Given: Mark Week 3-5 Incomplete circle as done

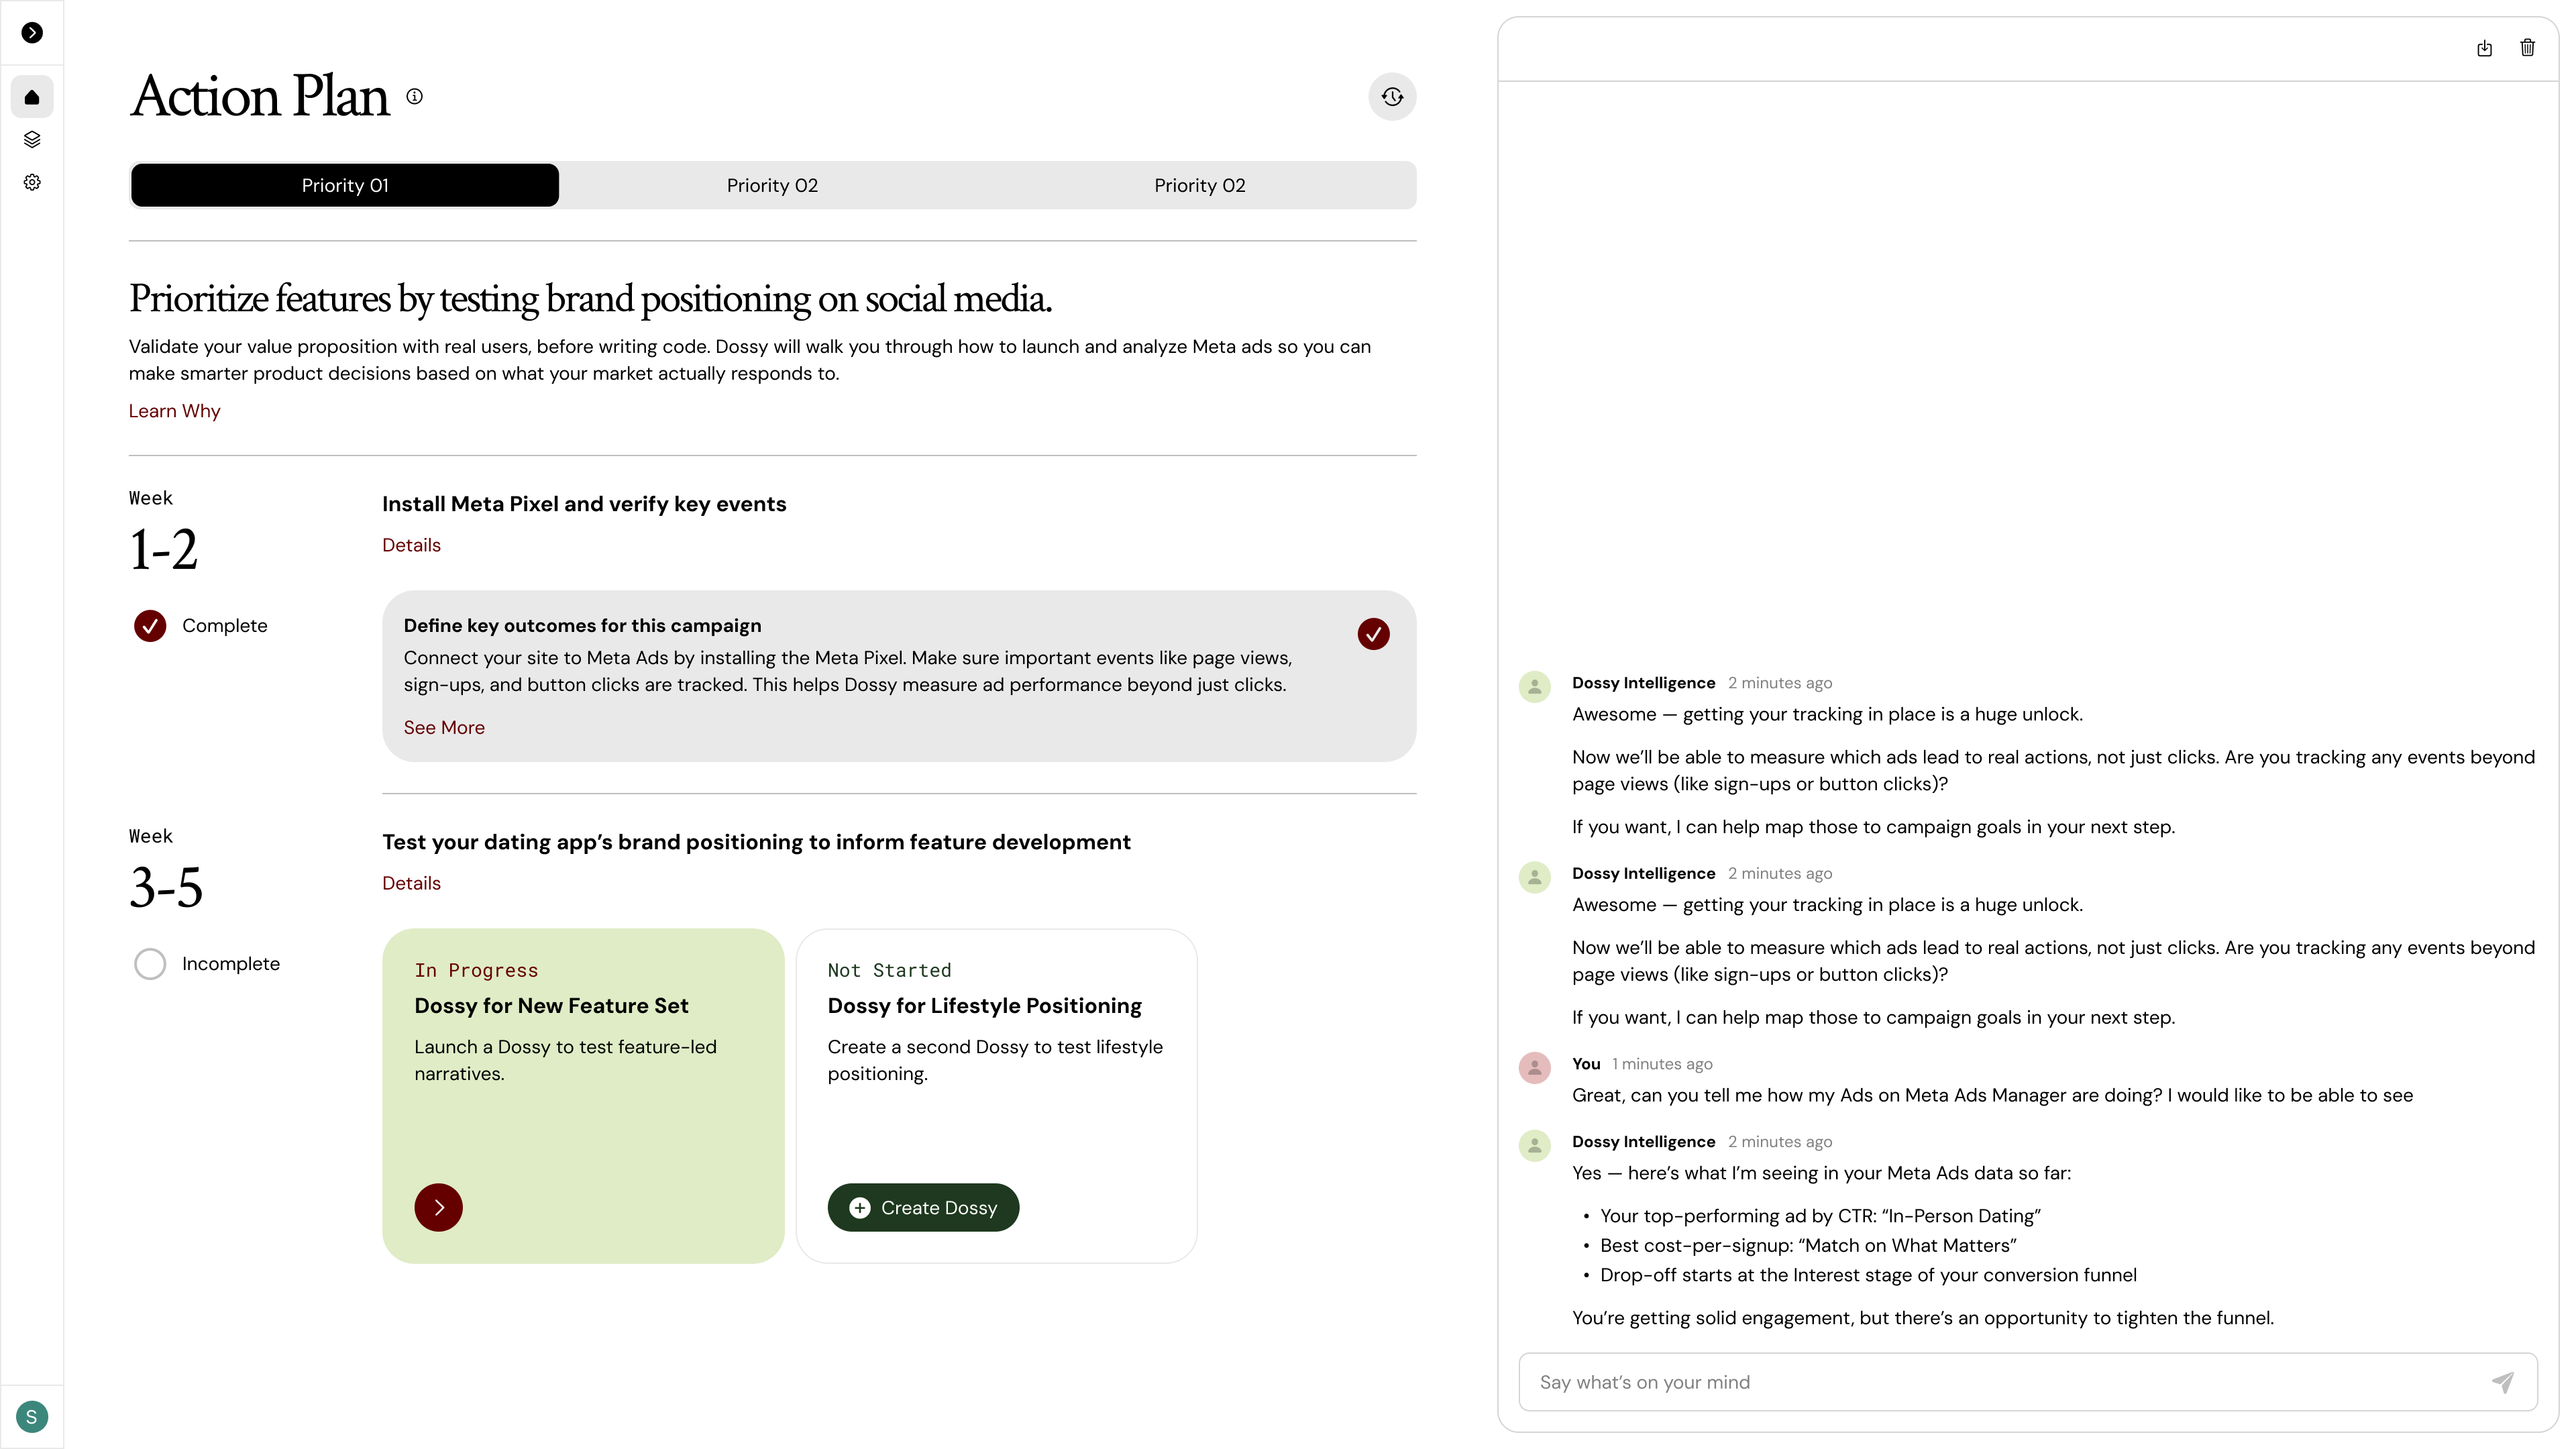Looking at the screenshot, I should (x=150, y=964).
